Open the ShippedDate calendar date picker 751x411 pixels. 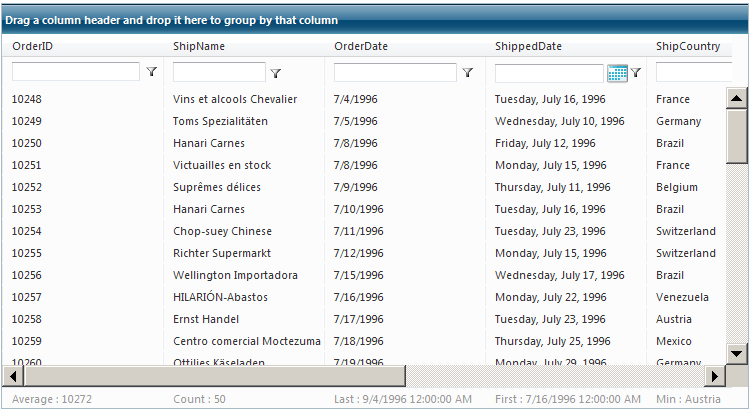pyautogui.click(x=617, y=72)
